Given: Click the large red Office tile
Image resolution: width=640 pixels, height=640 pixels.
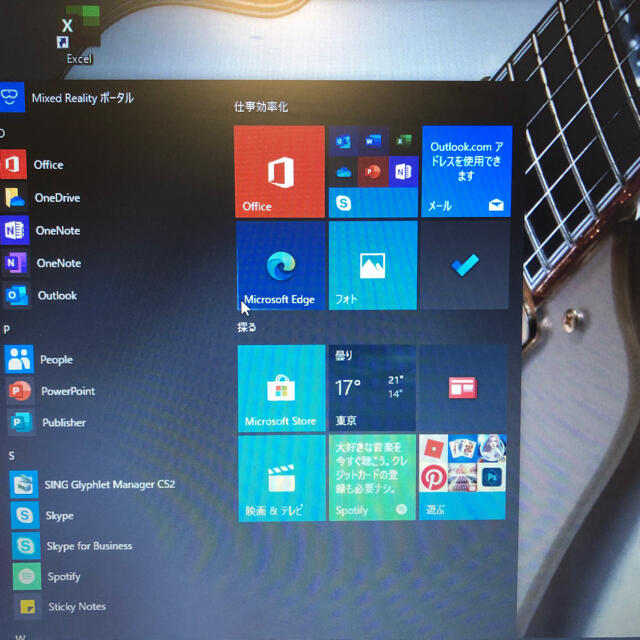Looking at the screenshot, I should click(x=280, y=171).
